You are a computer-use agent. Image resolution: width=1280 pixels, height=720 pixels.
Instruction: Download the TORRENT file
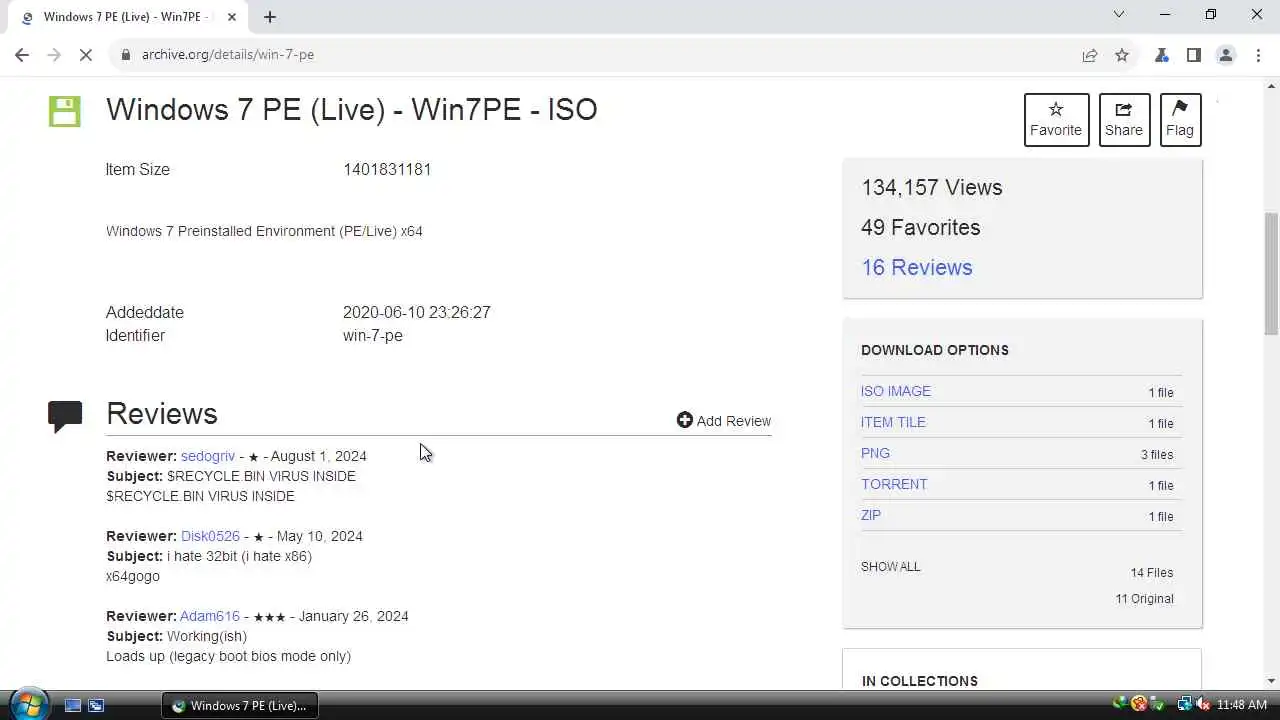[x=894, y=484]
